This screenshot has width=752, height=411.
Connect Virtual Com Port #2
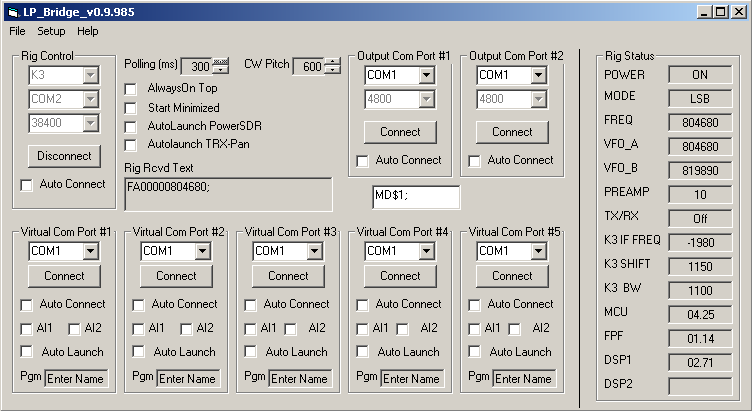(x=176, y=276)
